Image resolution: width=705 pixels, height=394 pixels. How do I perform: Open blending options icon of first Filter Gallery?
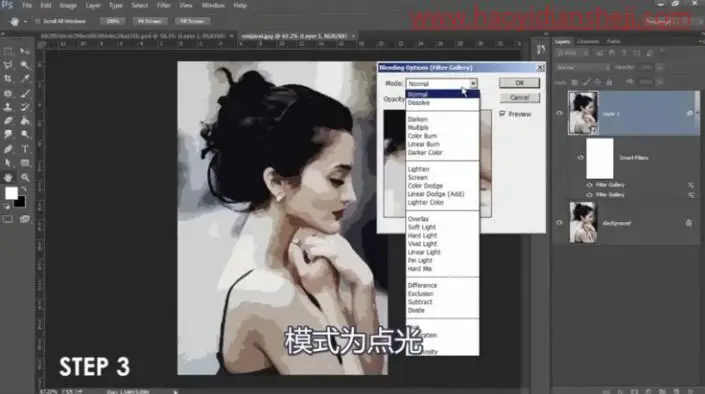coord(691,185)
